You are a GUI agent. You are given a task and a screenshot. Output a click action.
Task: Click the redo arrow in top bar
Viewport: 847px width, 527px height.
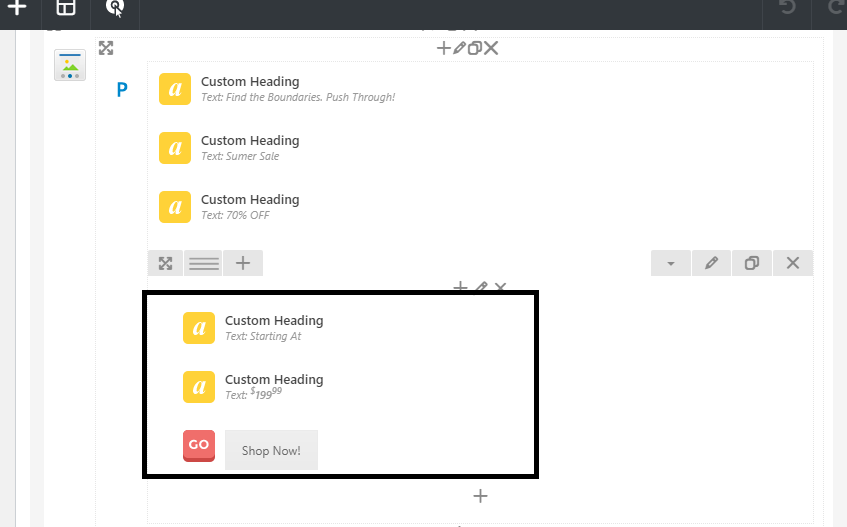836,6
